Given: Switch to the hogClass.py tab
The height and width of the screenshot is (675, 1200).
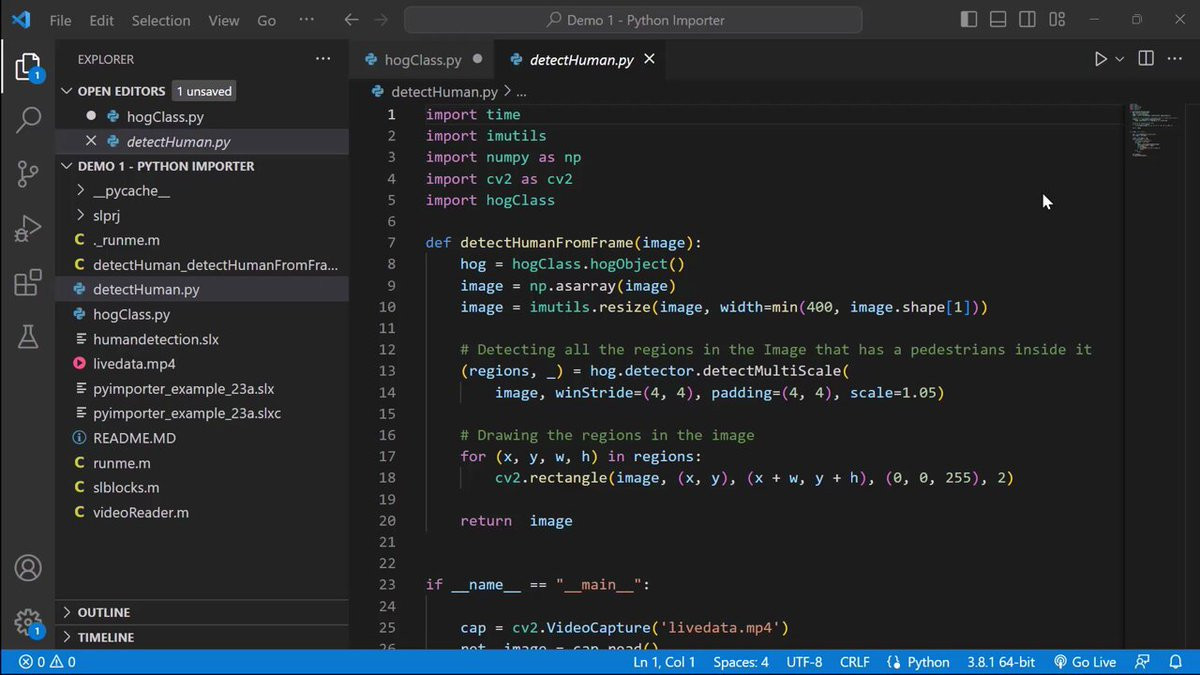Looking at the screenshot, I should (x=423, y=59).
